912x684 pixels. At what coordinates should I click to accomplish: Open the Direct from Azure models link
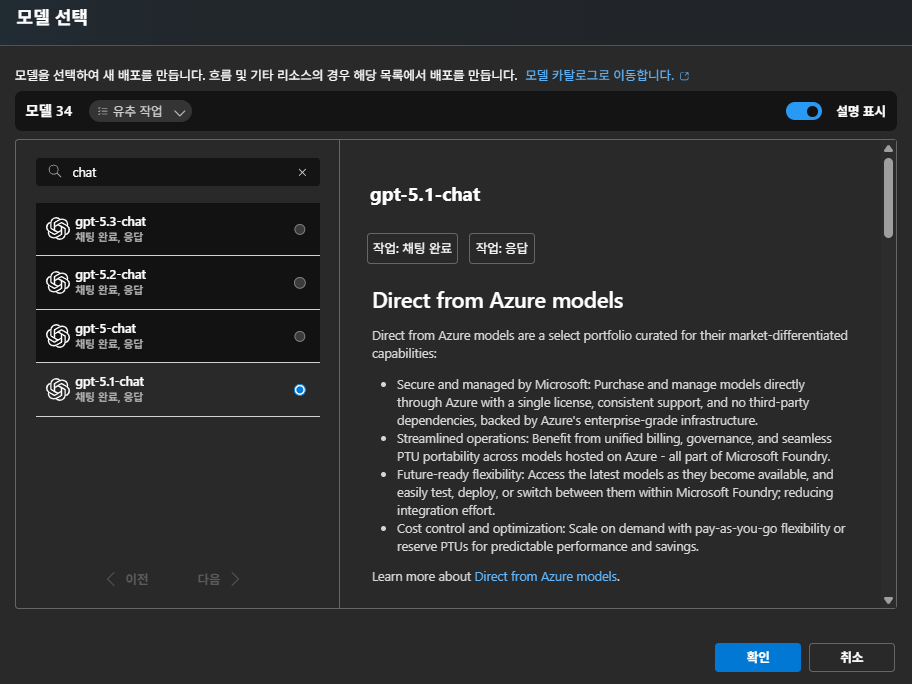545,577
